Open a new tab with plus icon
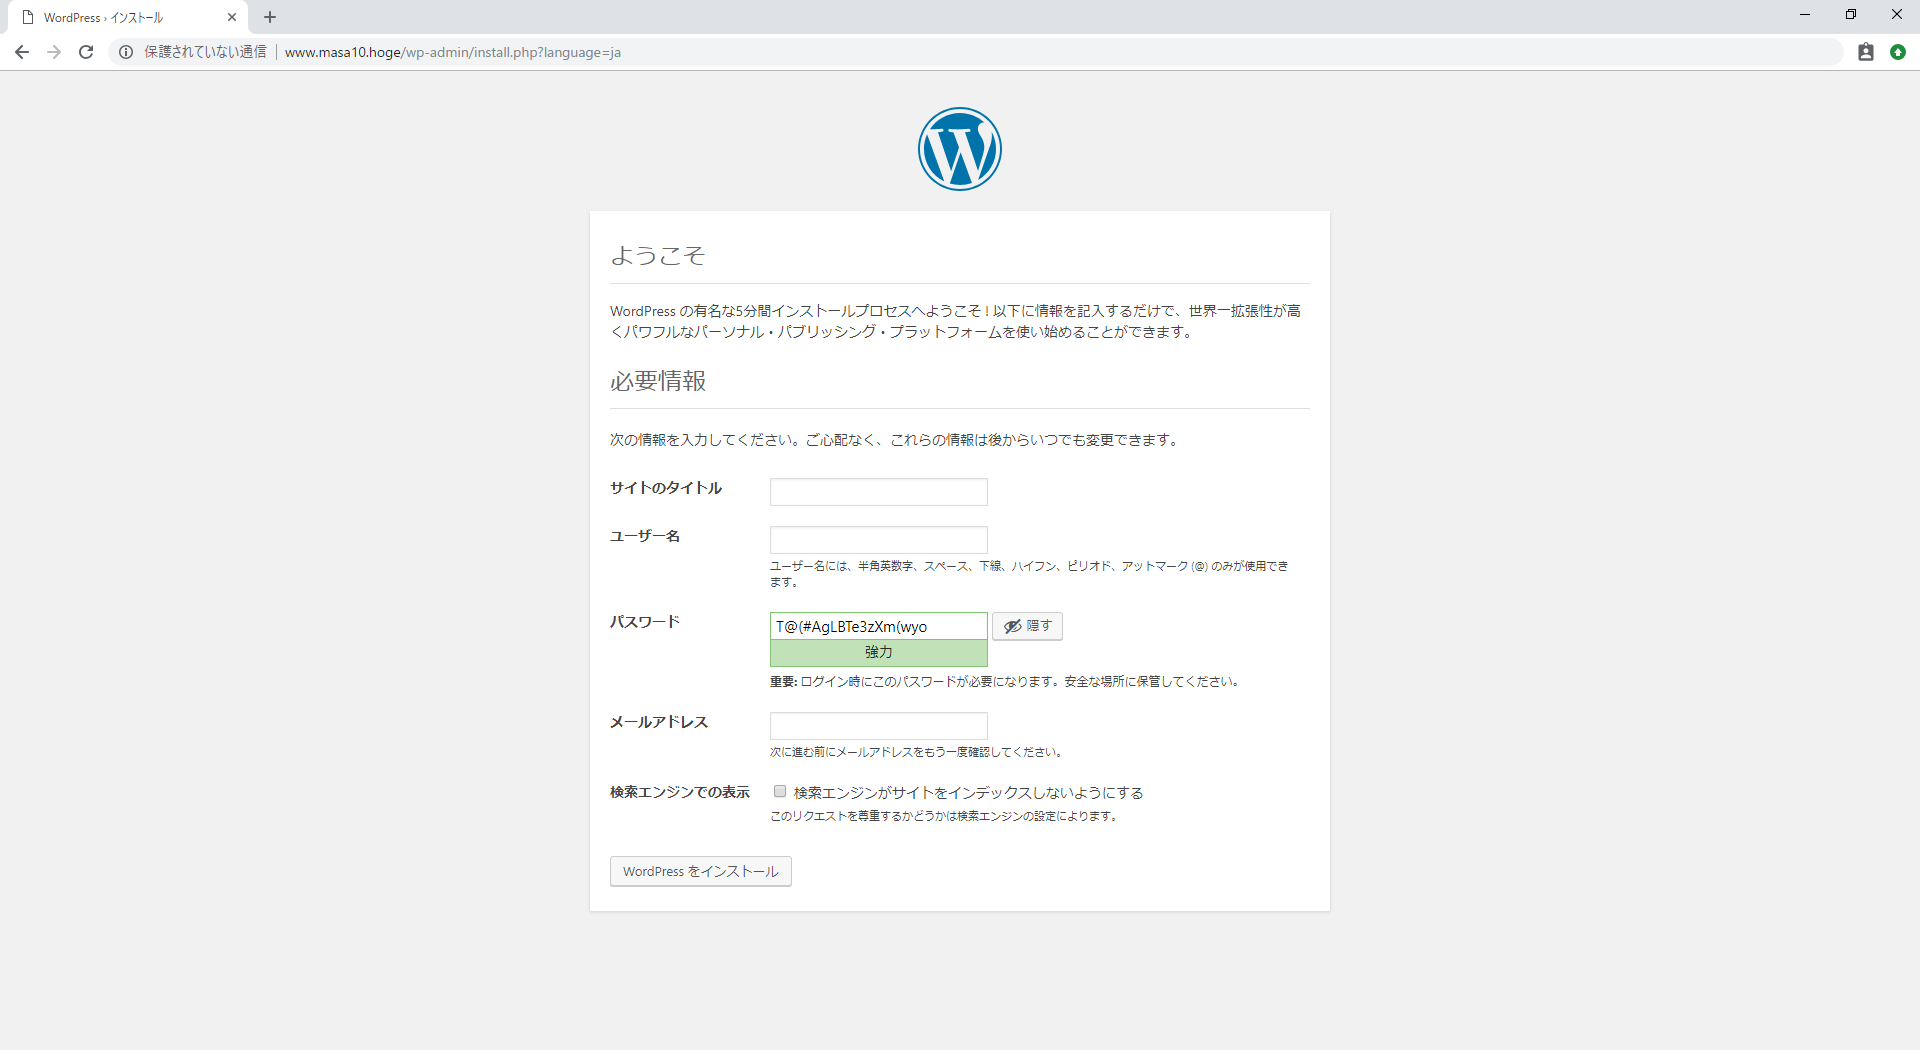The width and height of the screenshot is (1920, 1050). (x=270, y=17)
